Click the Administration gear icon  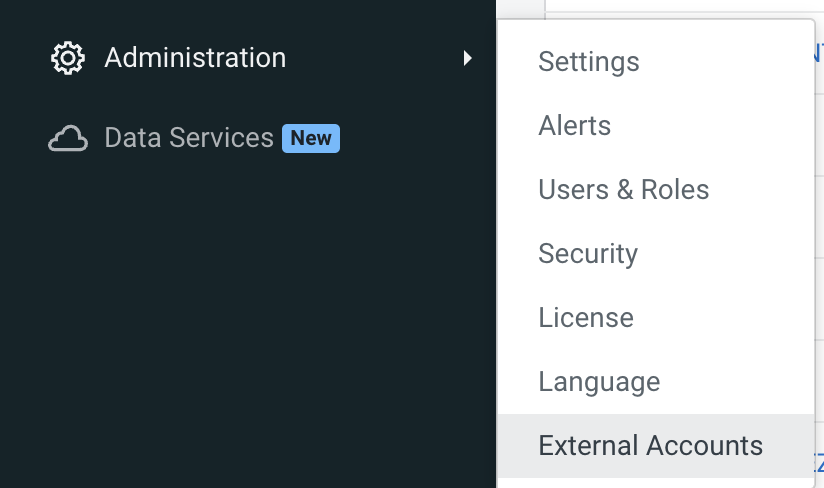(x=67, y=58)
